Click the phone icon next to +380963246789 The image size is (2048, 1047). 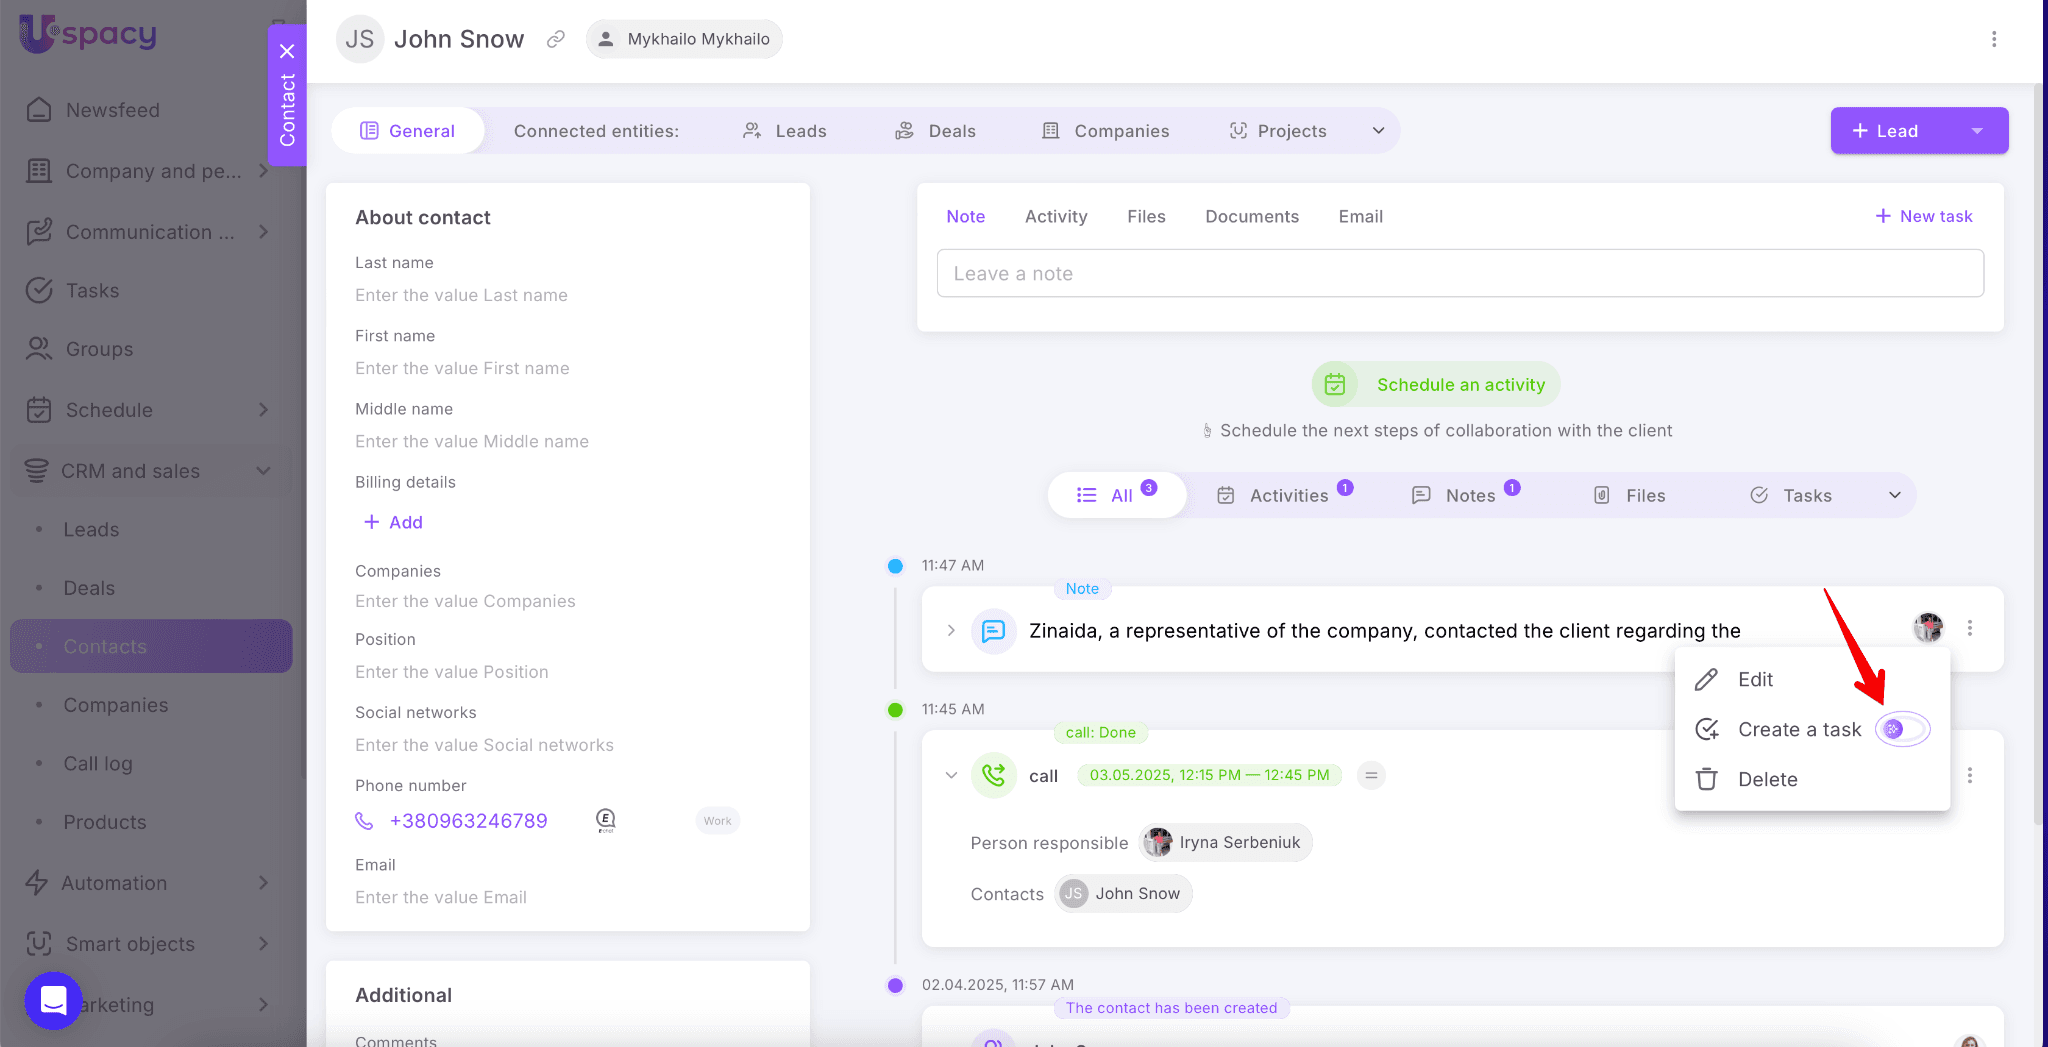(365, 821)
